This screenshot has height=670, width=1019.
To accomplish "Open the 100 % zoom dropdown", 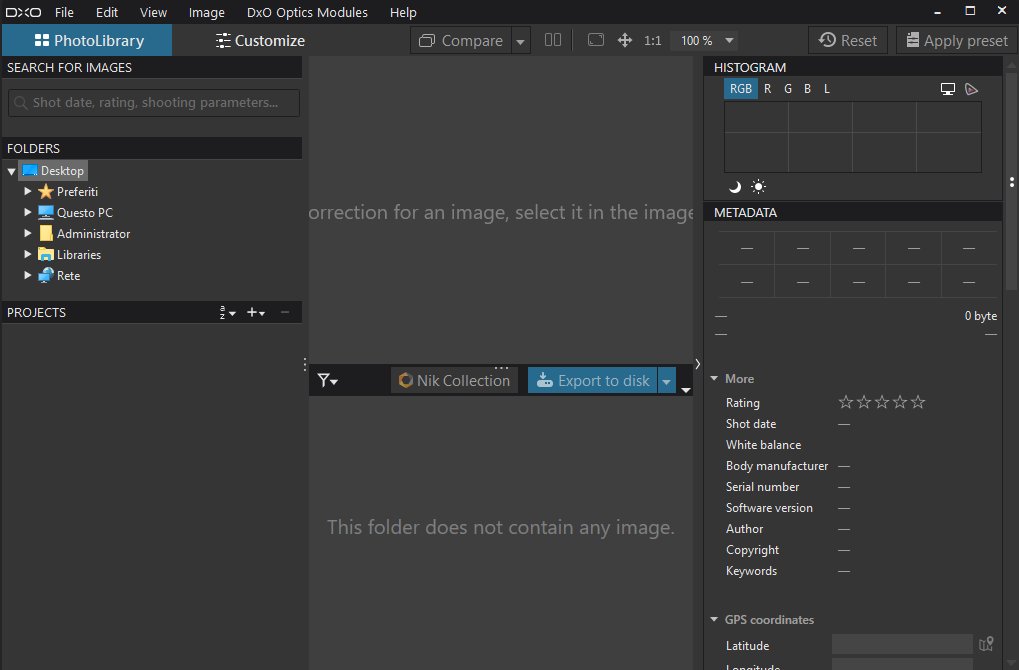I will [x=706, y=40].
